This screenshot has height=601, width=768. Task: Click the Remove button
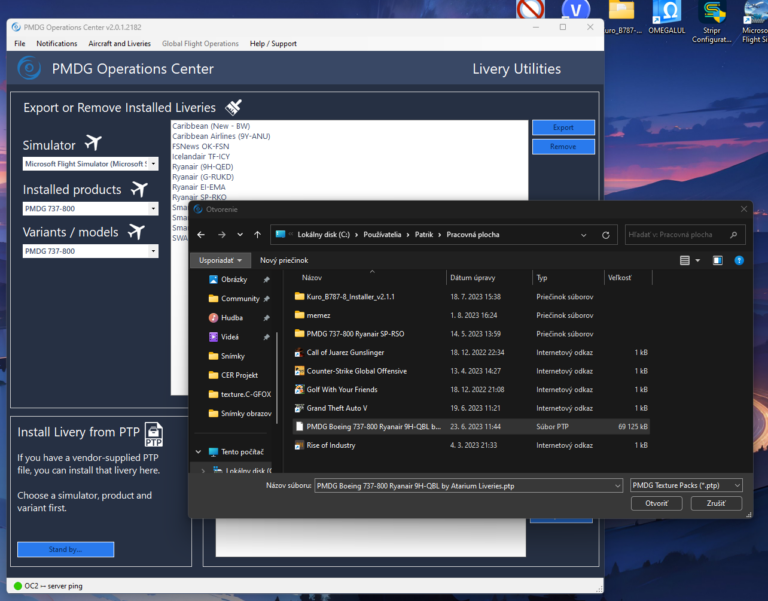pos(563,146)
